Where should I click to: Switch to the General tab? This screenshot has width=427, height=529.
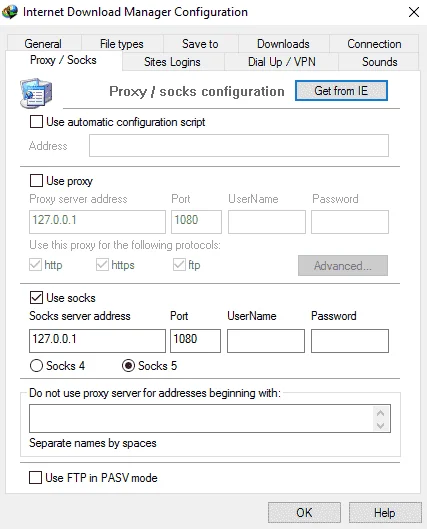[x=43, y=44]
